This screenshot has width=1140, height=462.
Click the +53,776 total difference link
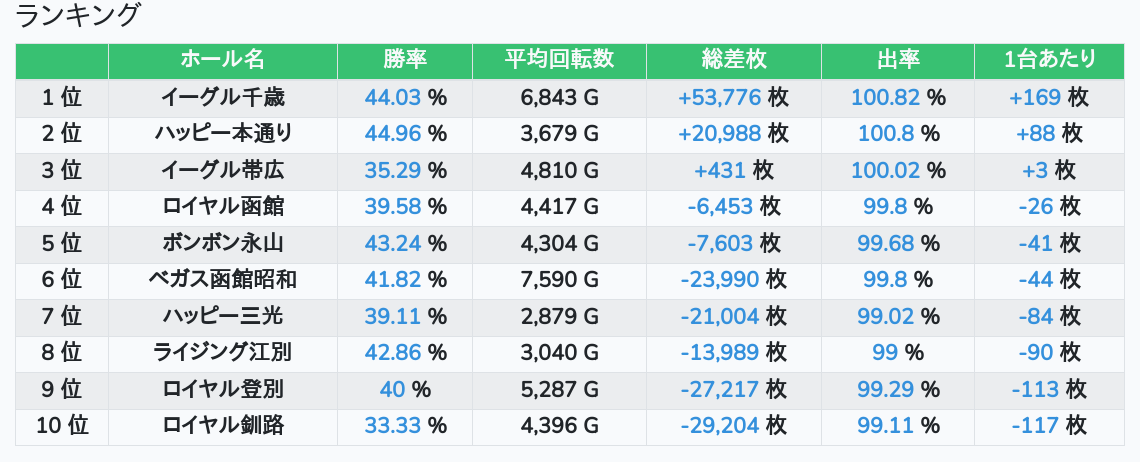tap(719, 97)
